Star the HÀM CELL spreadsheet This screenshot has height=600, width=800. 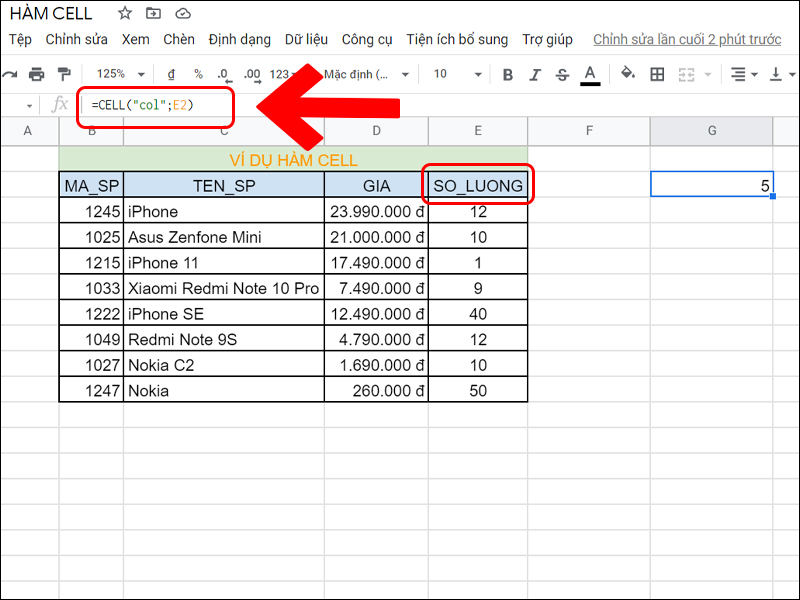(124, 13)
